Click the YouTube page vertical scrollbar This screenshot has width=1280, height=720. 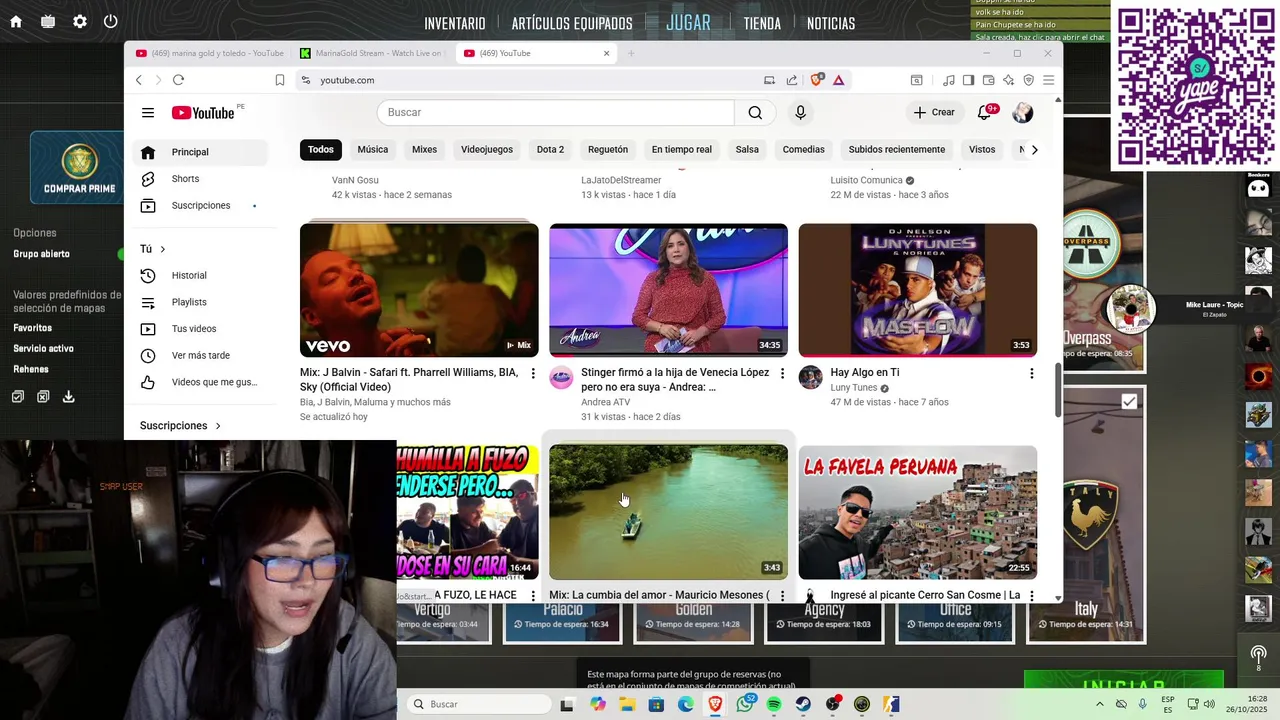point(1059,390)
